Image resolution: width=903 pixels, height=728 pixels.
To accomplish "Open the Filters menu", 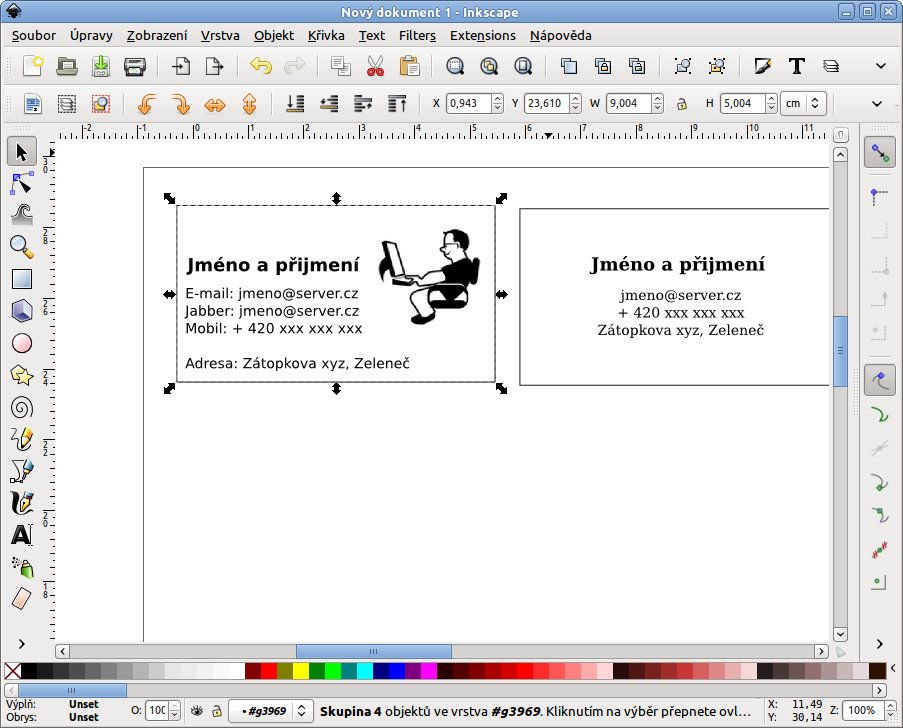I will (x=417, y=35).
